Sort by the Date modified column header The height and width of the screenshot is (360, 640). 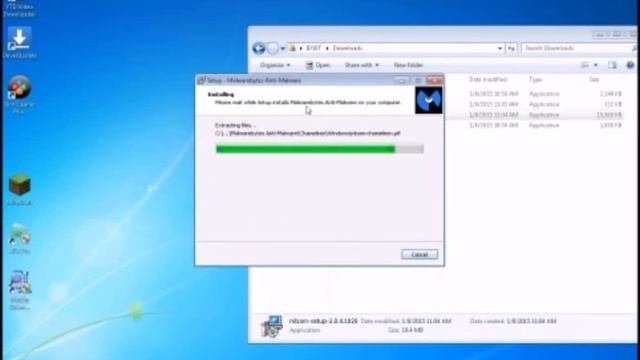pos(488,80)
